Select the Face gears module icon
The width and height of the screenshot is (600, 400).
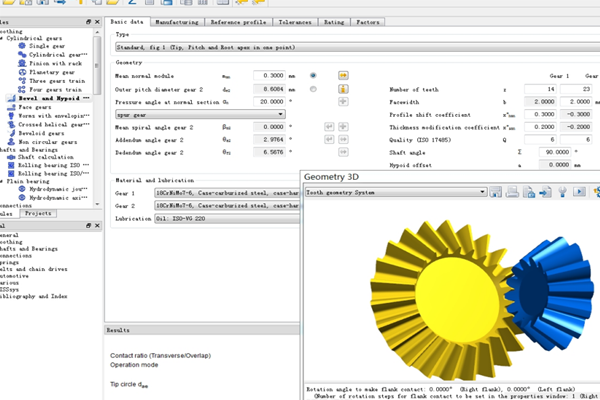pyautogui.click(x=11, y=107)
